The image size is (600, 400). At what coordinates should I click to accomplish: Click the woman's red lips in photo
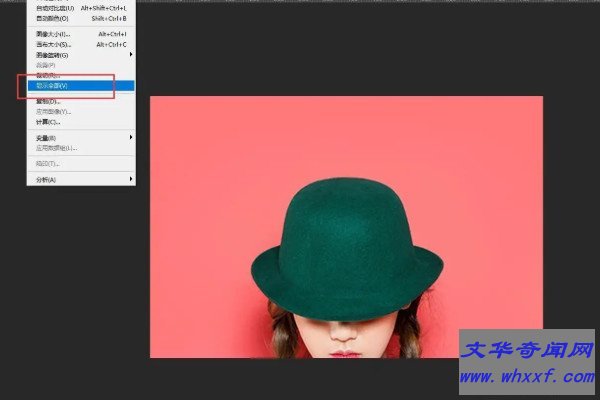click(x=346, y=352)
